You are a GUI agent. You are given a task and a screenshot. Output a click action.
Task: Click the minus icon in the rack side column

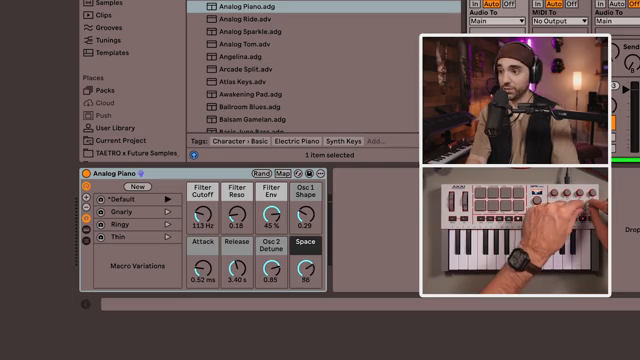tap(86, 207)
